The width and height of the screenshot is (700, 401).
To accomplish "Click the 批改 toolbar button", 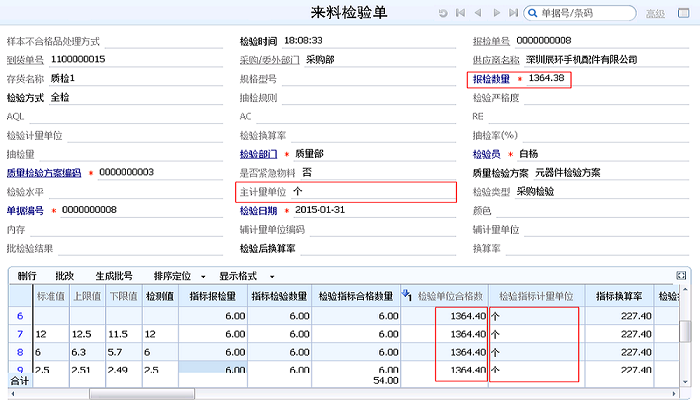I will [x=65, y=276].
